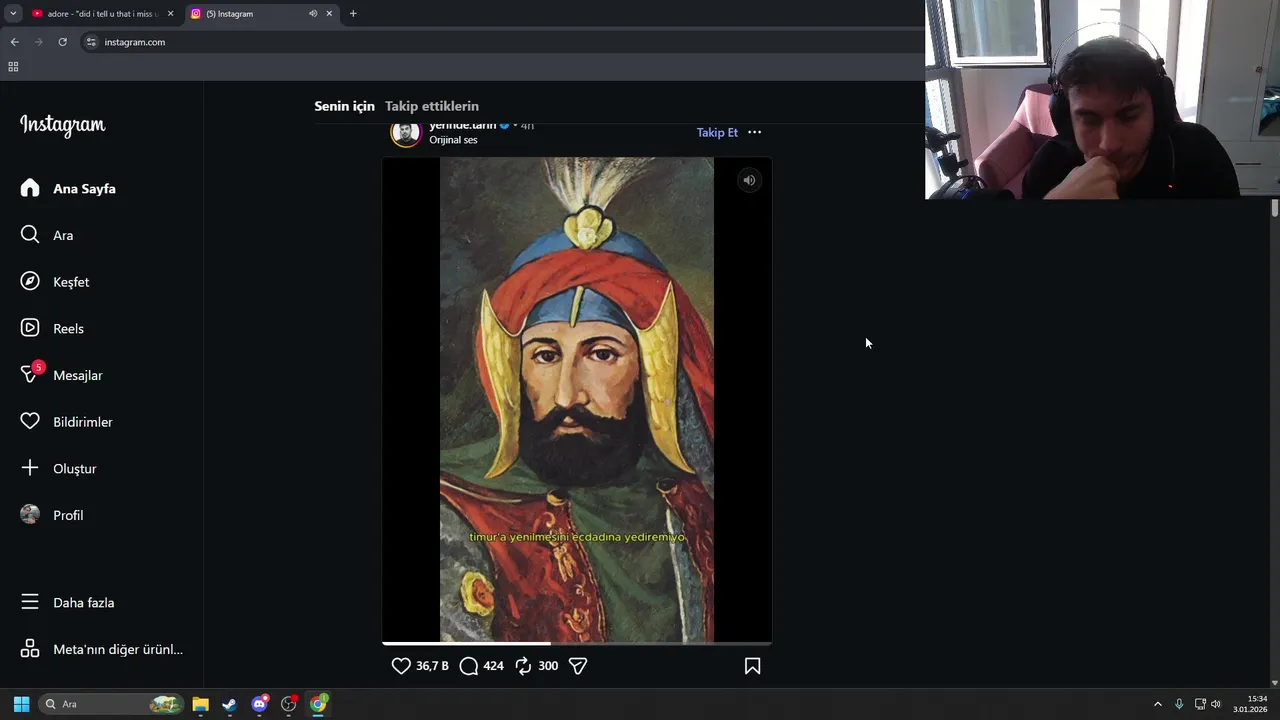Screen dimensions: 1280x720
Task: Follow account via Takip Et
Action: coord(717,132)
